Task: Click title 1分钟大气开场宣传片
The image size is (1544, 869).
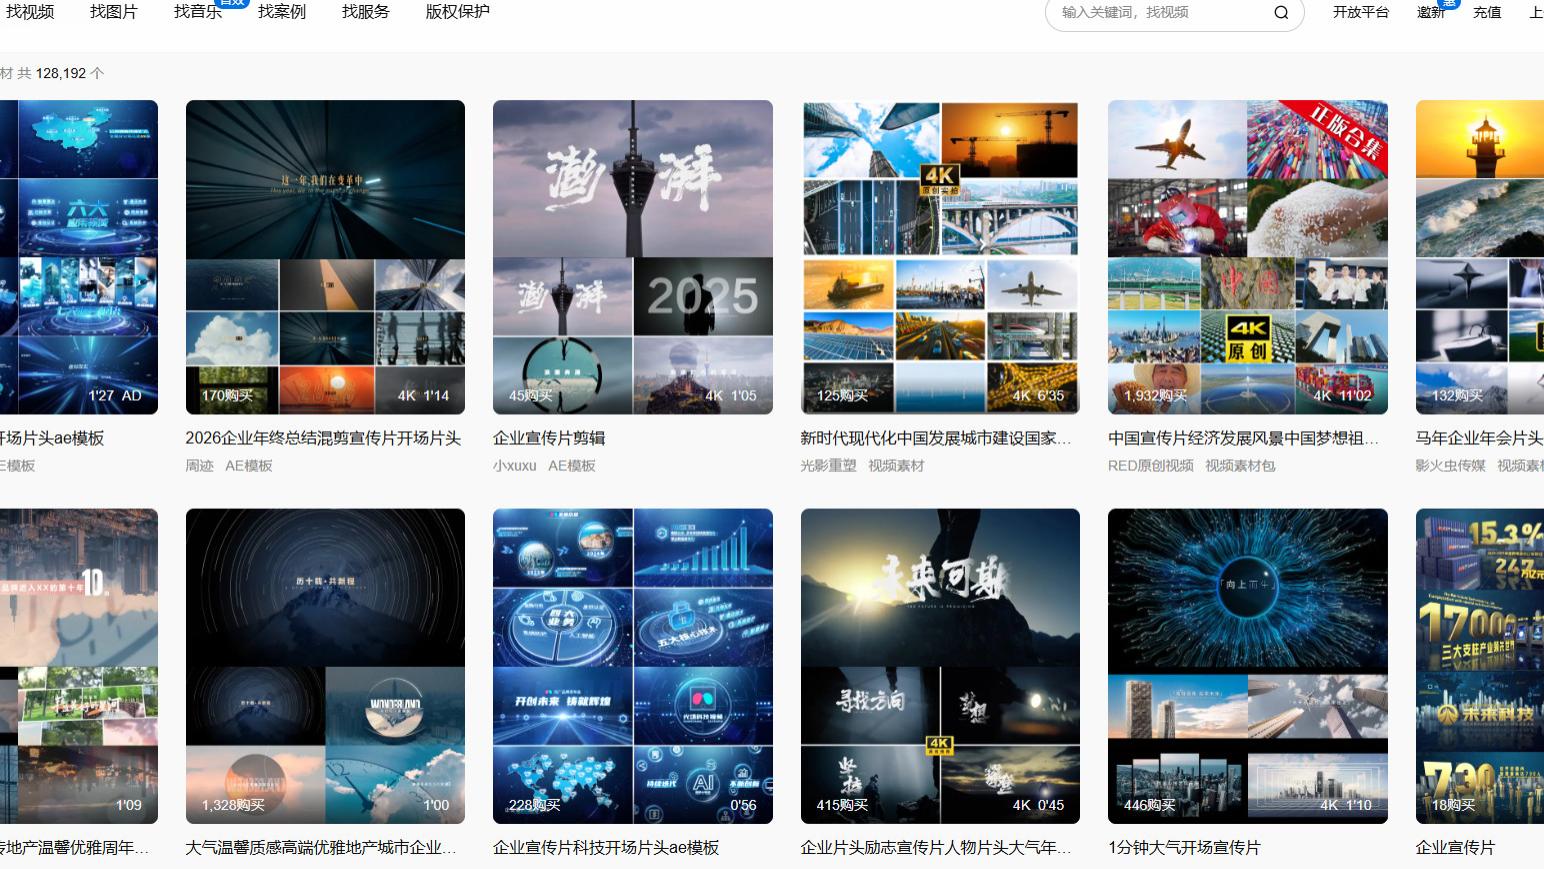Action: tap(1184, 847)
